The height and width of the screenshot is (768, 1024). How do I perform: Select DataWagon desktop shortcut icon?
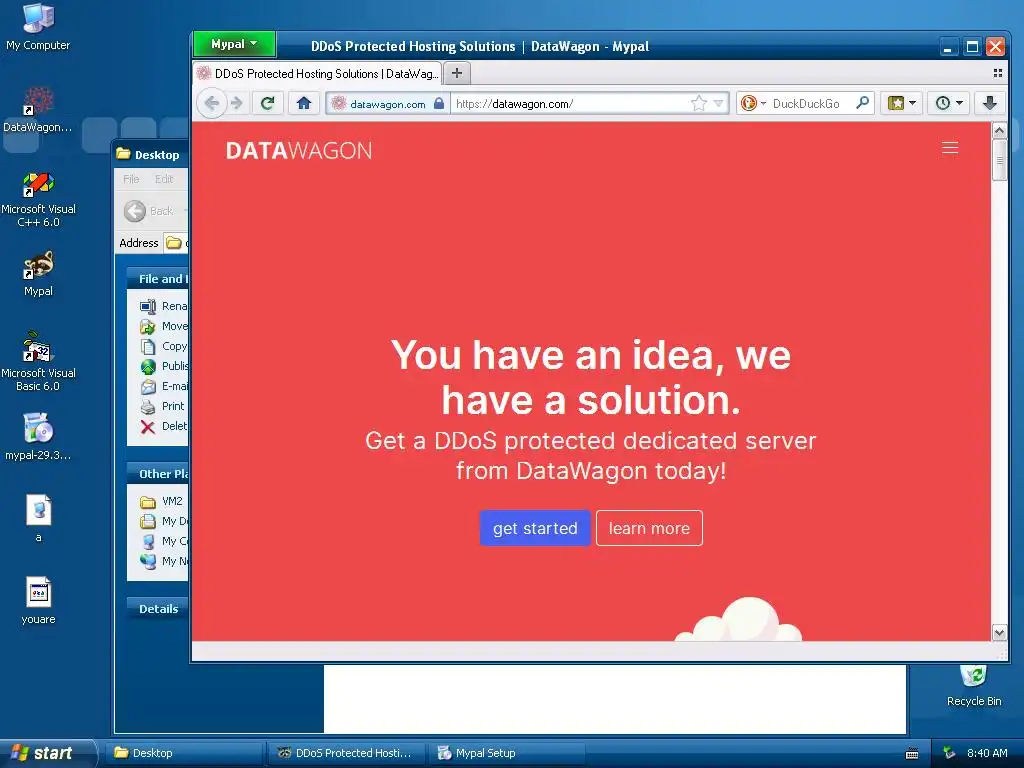[x=38, y=109]
